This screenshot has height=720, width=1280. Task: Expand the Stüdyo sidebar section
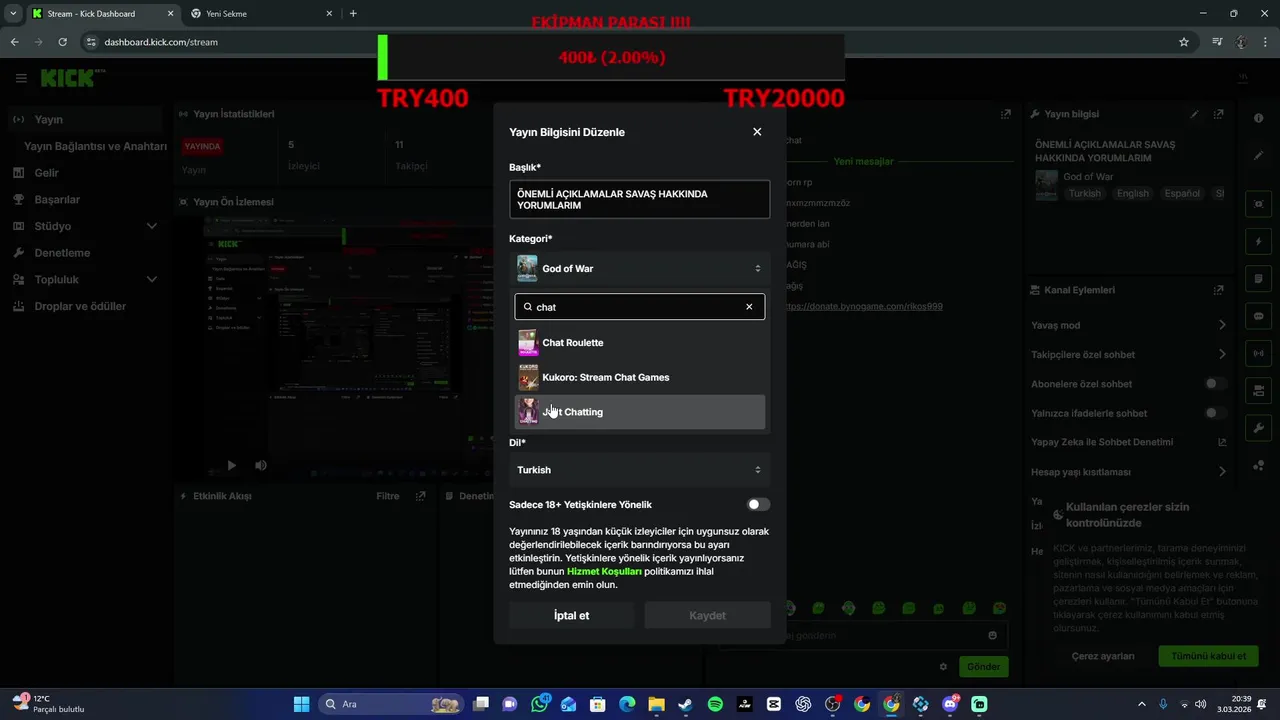(x=87, y=226)
